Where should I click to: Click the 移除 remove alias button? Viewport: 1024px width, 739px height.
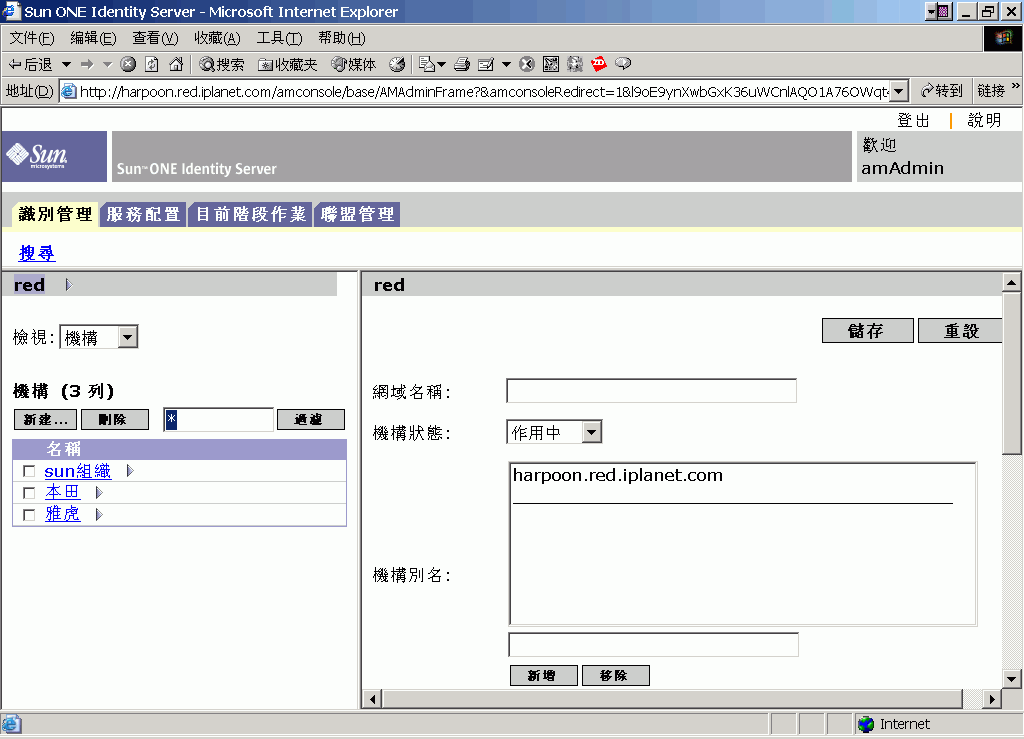[615, 675]
